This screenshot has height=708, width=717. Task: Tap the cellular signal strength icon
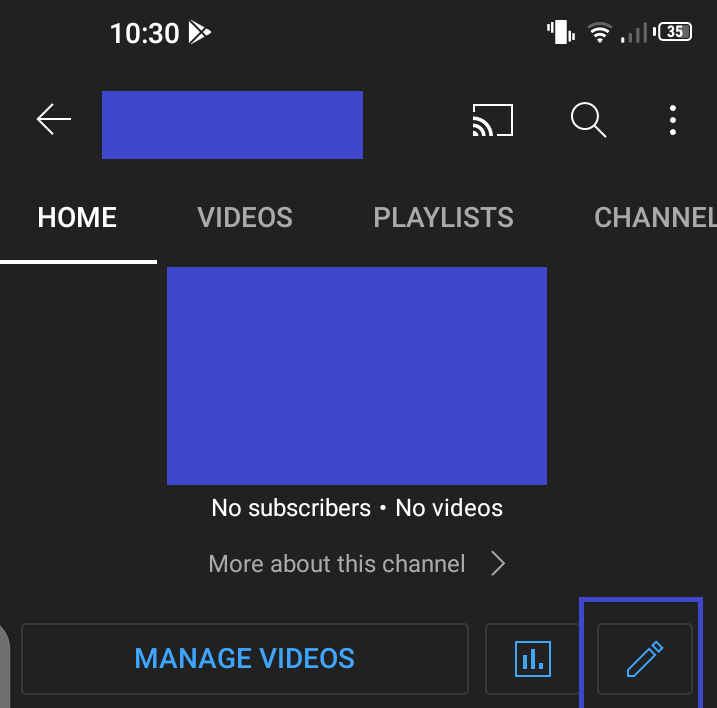(634, 32)
